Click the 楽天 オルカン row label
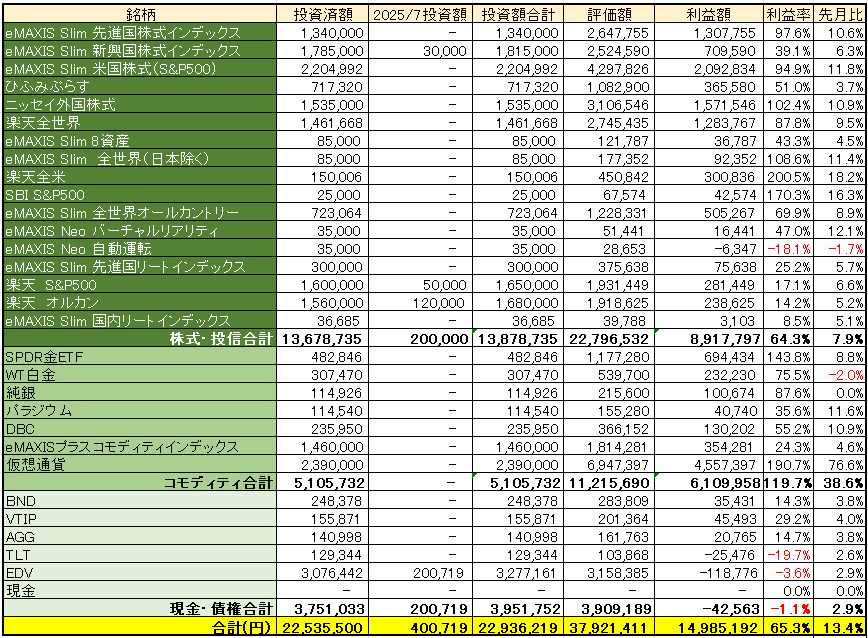Viewport: 868px width, 638px height. point(140,303)
